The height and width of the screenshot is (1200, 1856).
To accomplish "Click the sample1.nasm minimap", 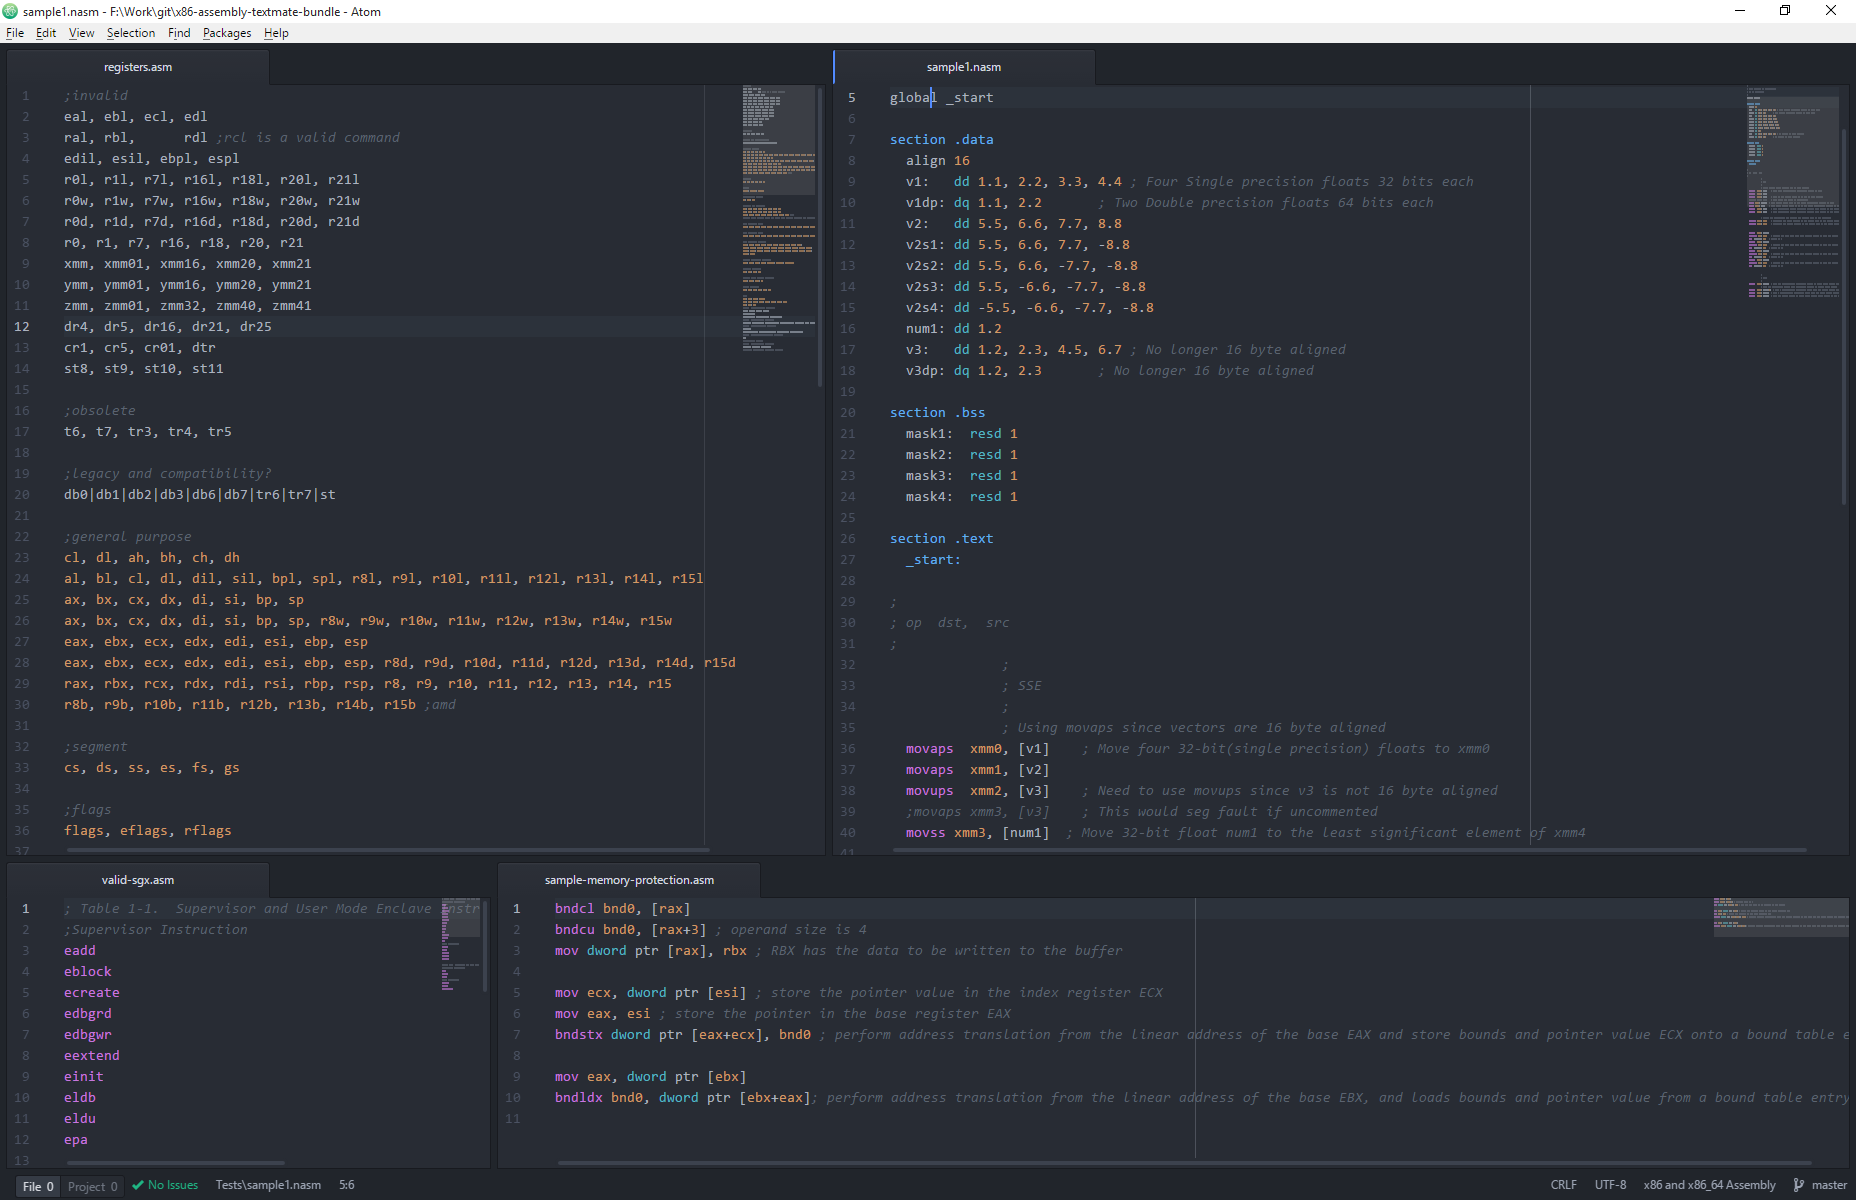I will (x=1792, y=192).
